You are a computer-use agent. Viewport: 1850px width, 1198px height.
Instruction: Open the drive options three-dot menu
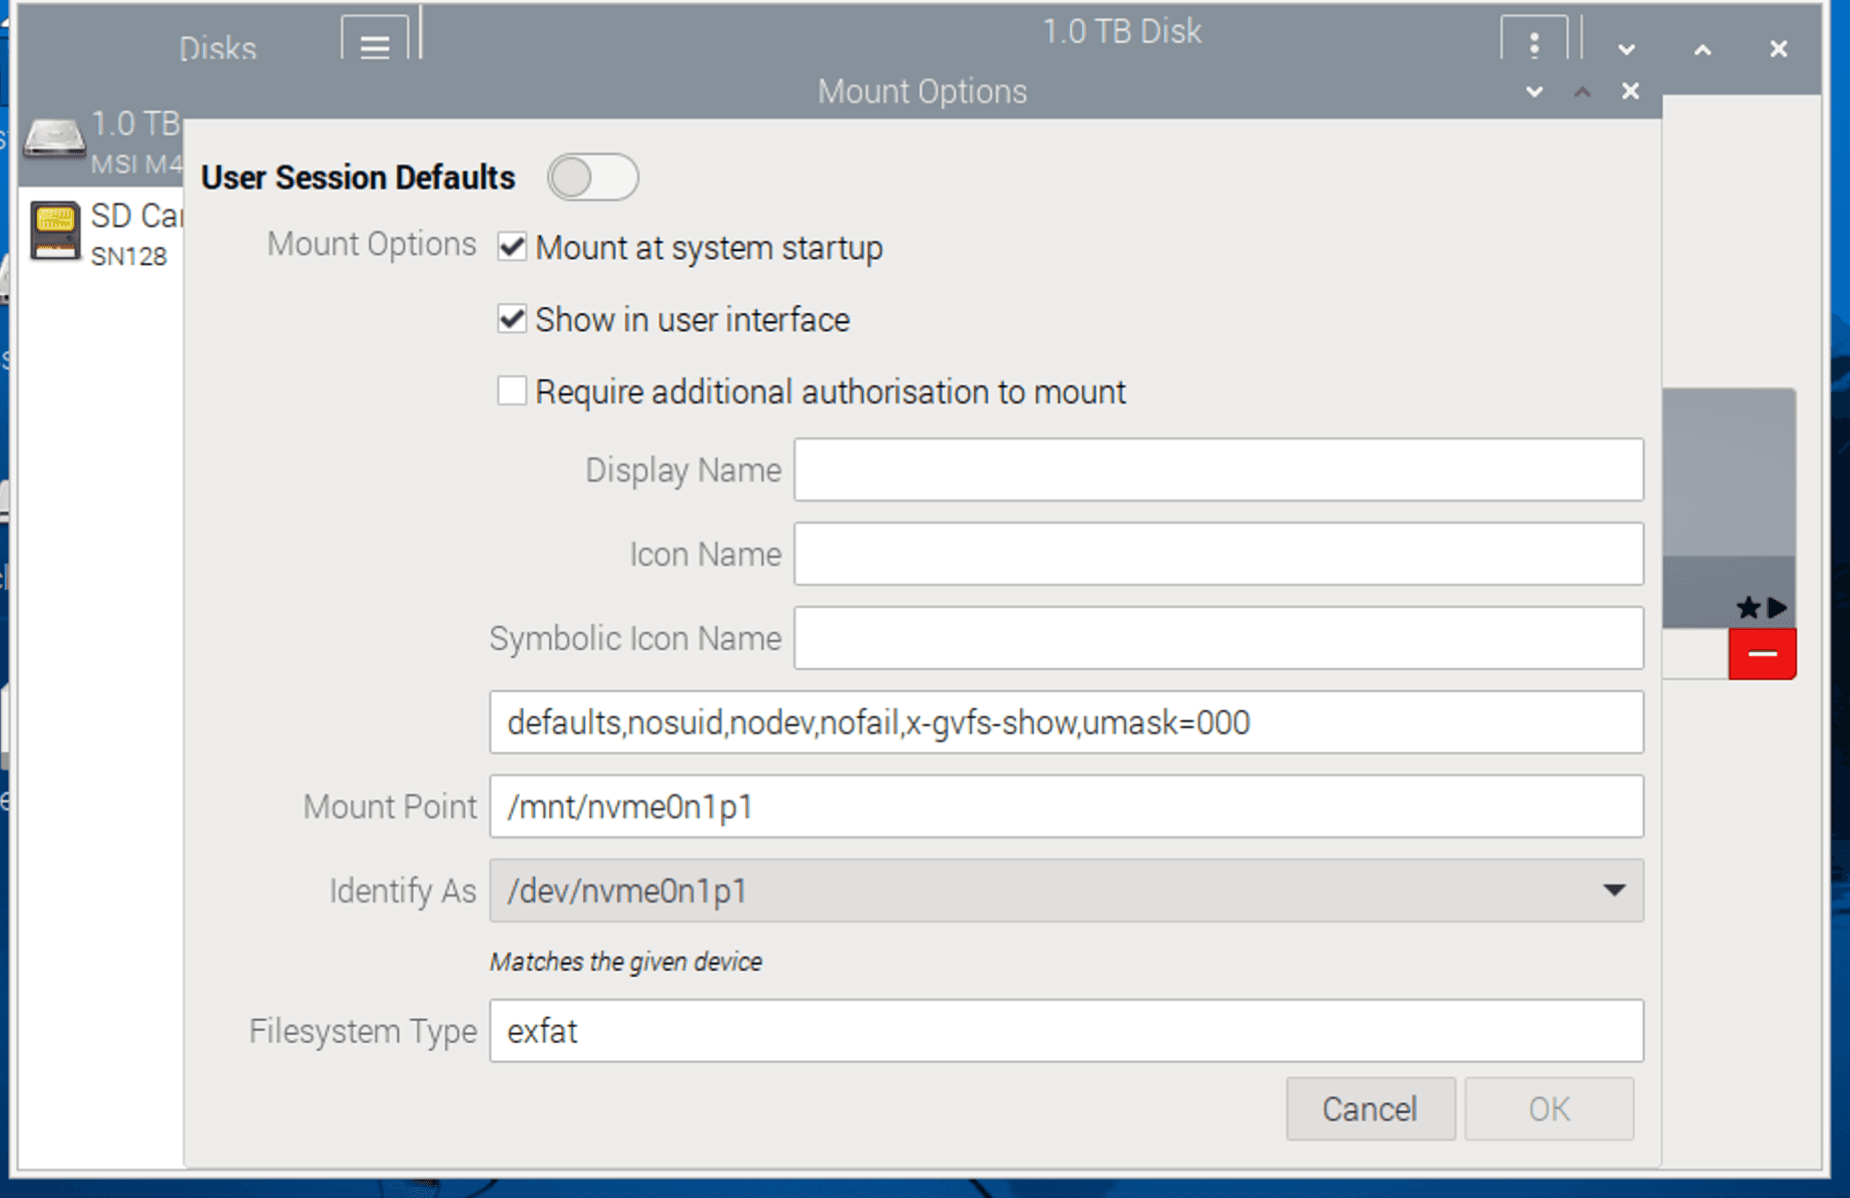[x=1533, y=46]
